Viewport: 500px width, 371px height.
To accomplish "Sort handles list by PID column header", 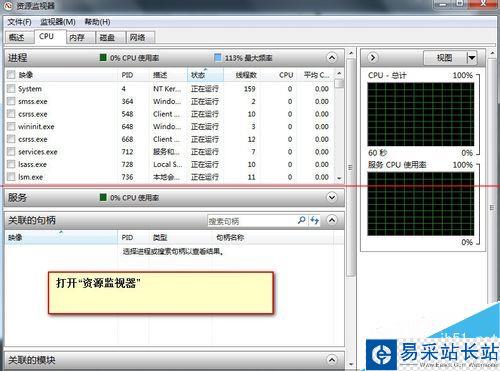I will 133,238.
